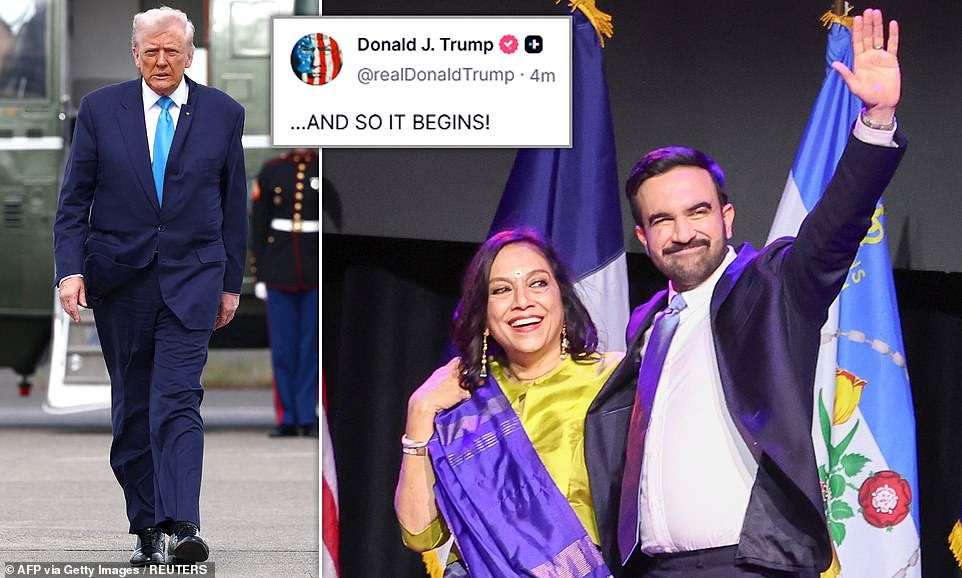The height and width of the screenshot is (578, 962).
Task: Click the yellow tulip on the flag
Action: (x=848, y=396)
